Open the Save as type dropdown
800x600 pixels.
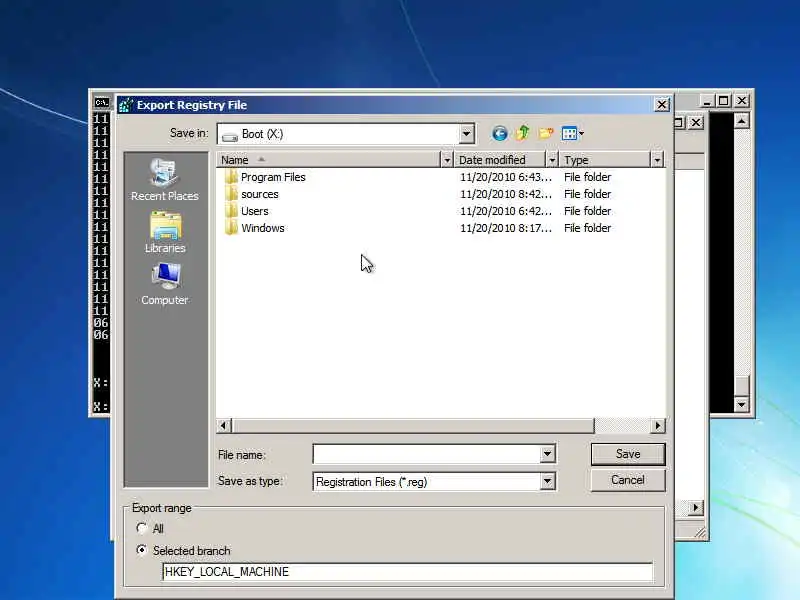[x=547, y=481]
